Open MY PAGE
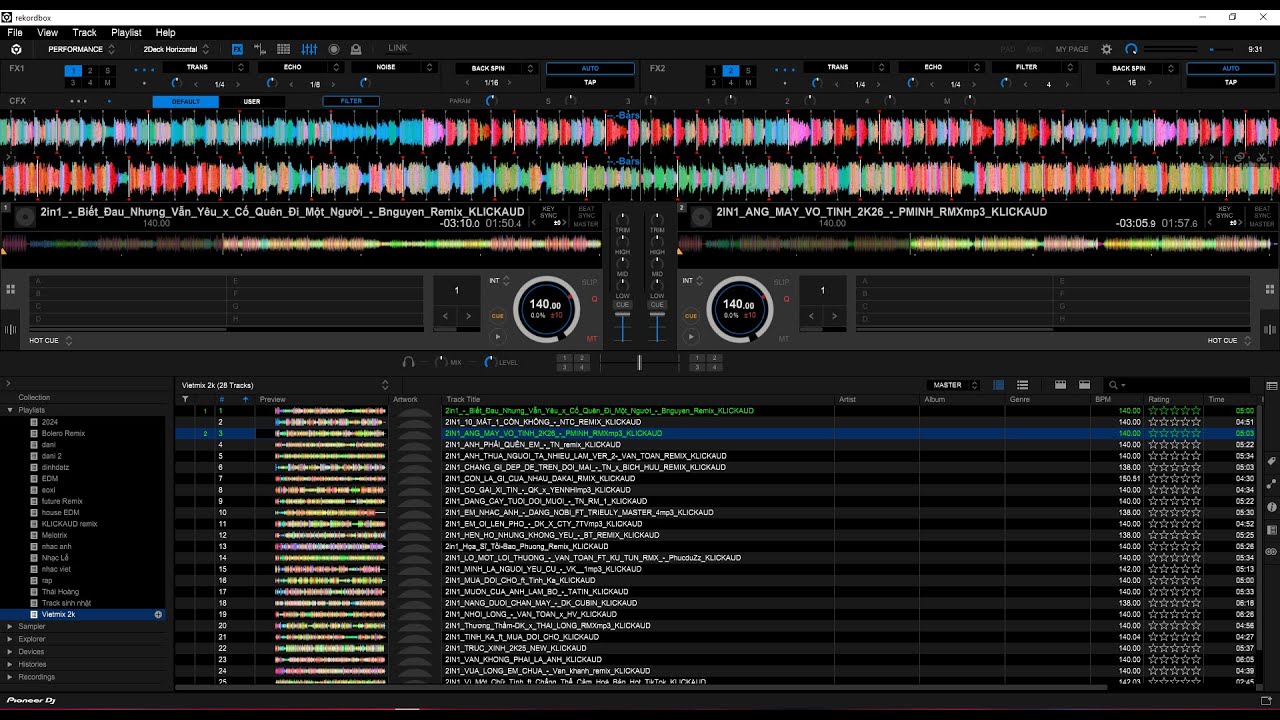 [x=1072, y=49]
